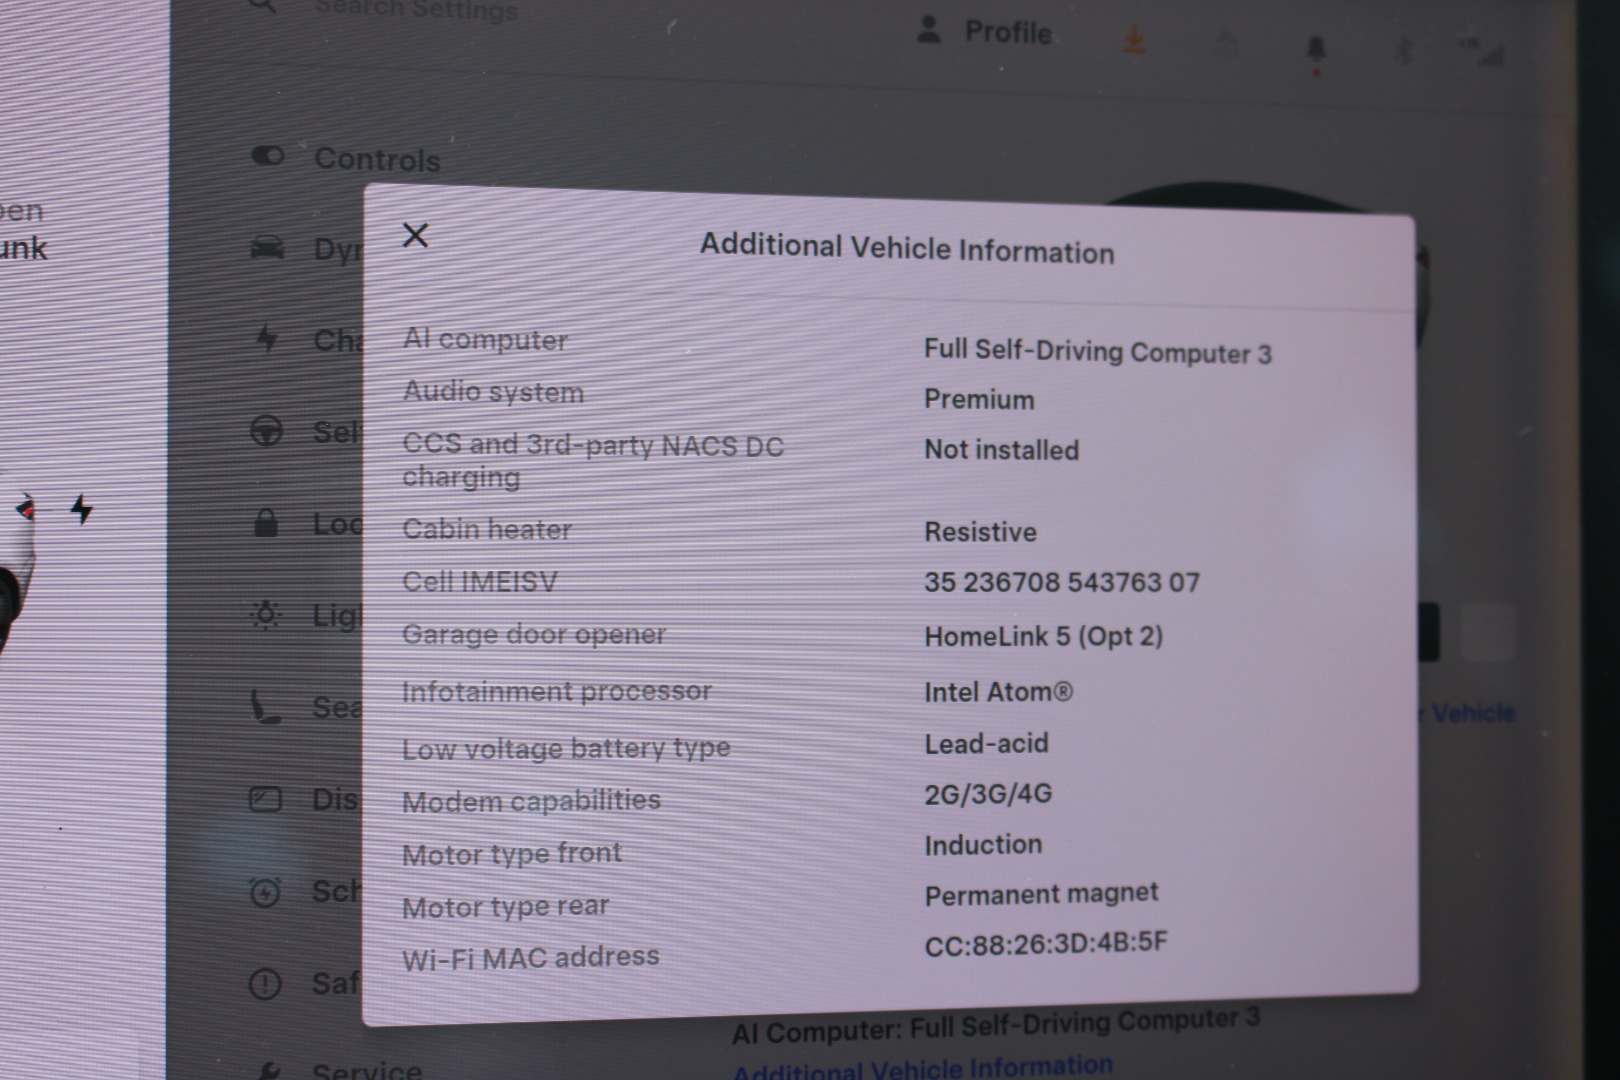Tap the 'Intel Atom®' value
This screenshot has width=1620, height=1080.
998,692
